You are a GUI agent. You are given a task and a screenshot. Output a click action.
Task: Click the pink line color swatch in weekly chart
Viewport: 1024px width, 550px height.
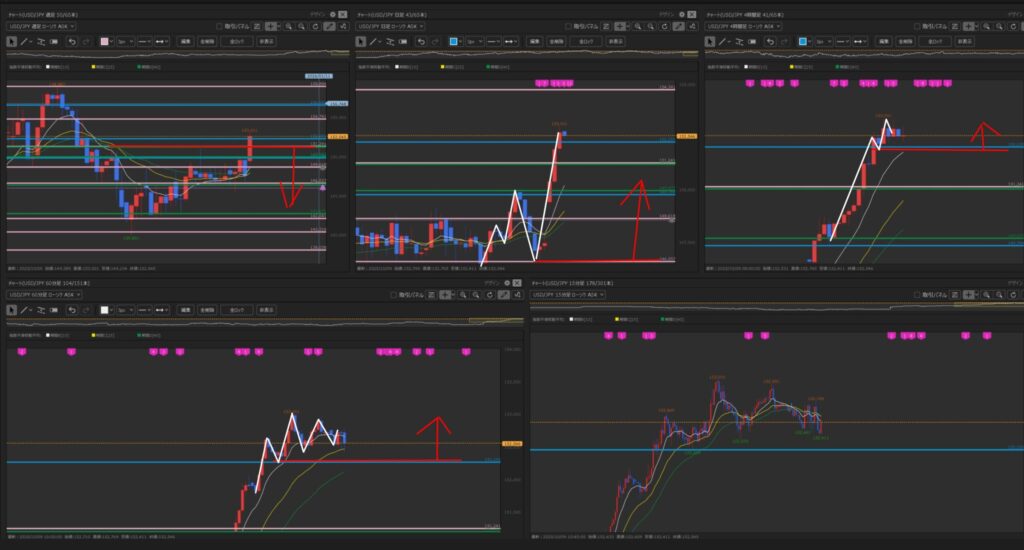(x=104, y=41)
